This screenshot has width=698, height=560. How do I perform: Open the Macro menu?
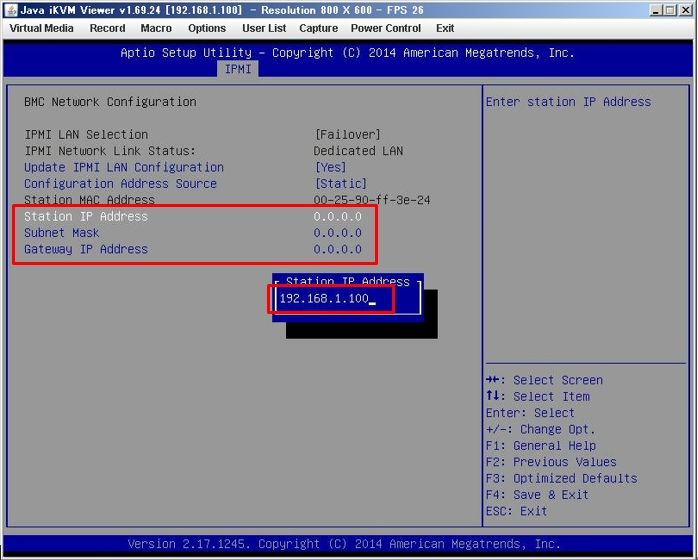(156, 28)
